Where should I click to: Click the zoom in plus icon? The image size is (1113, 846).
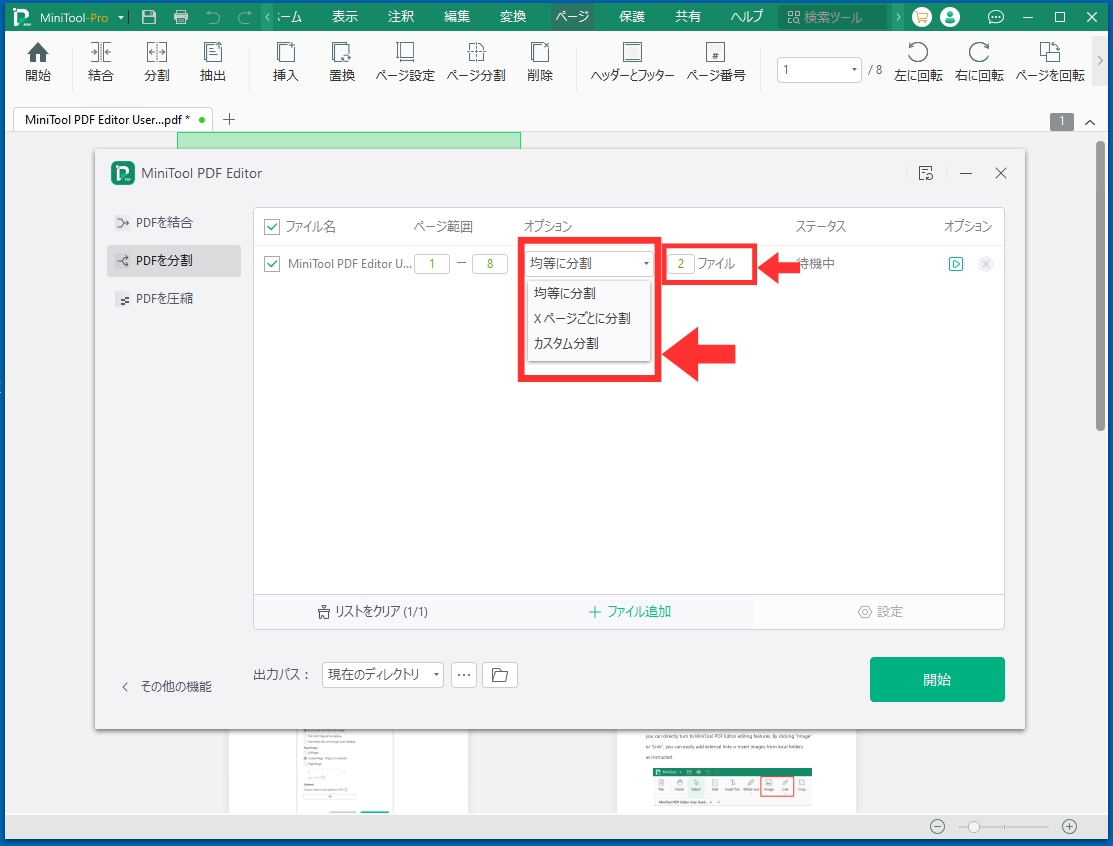coord(1069,826)
